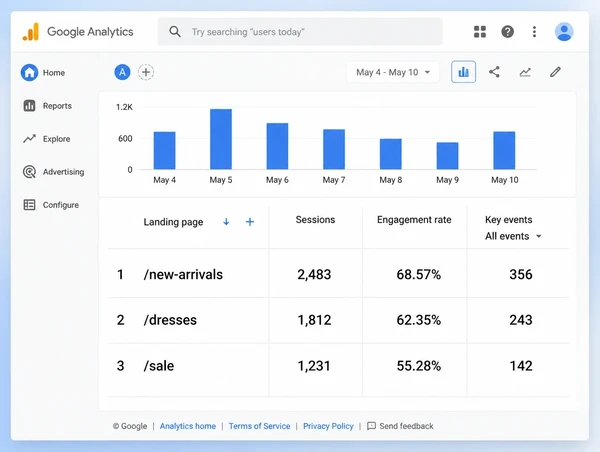Go to Home in navigation
Viewport: 600px width, 452px height.
pyautogui.click(x=54, y=73)
